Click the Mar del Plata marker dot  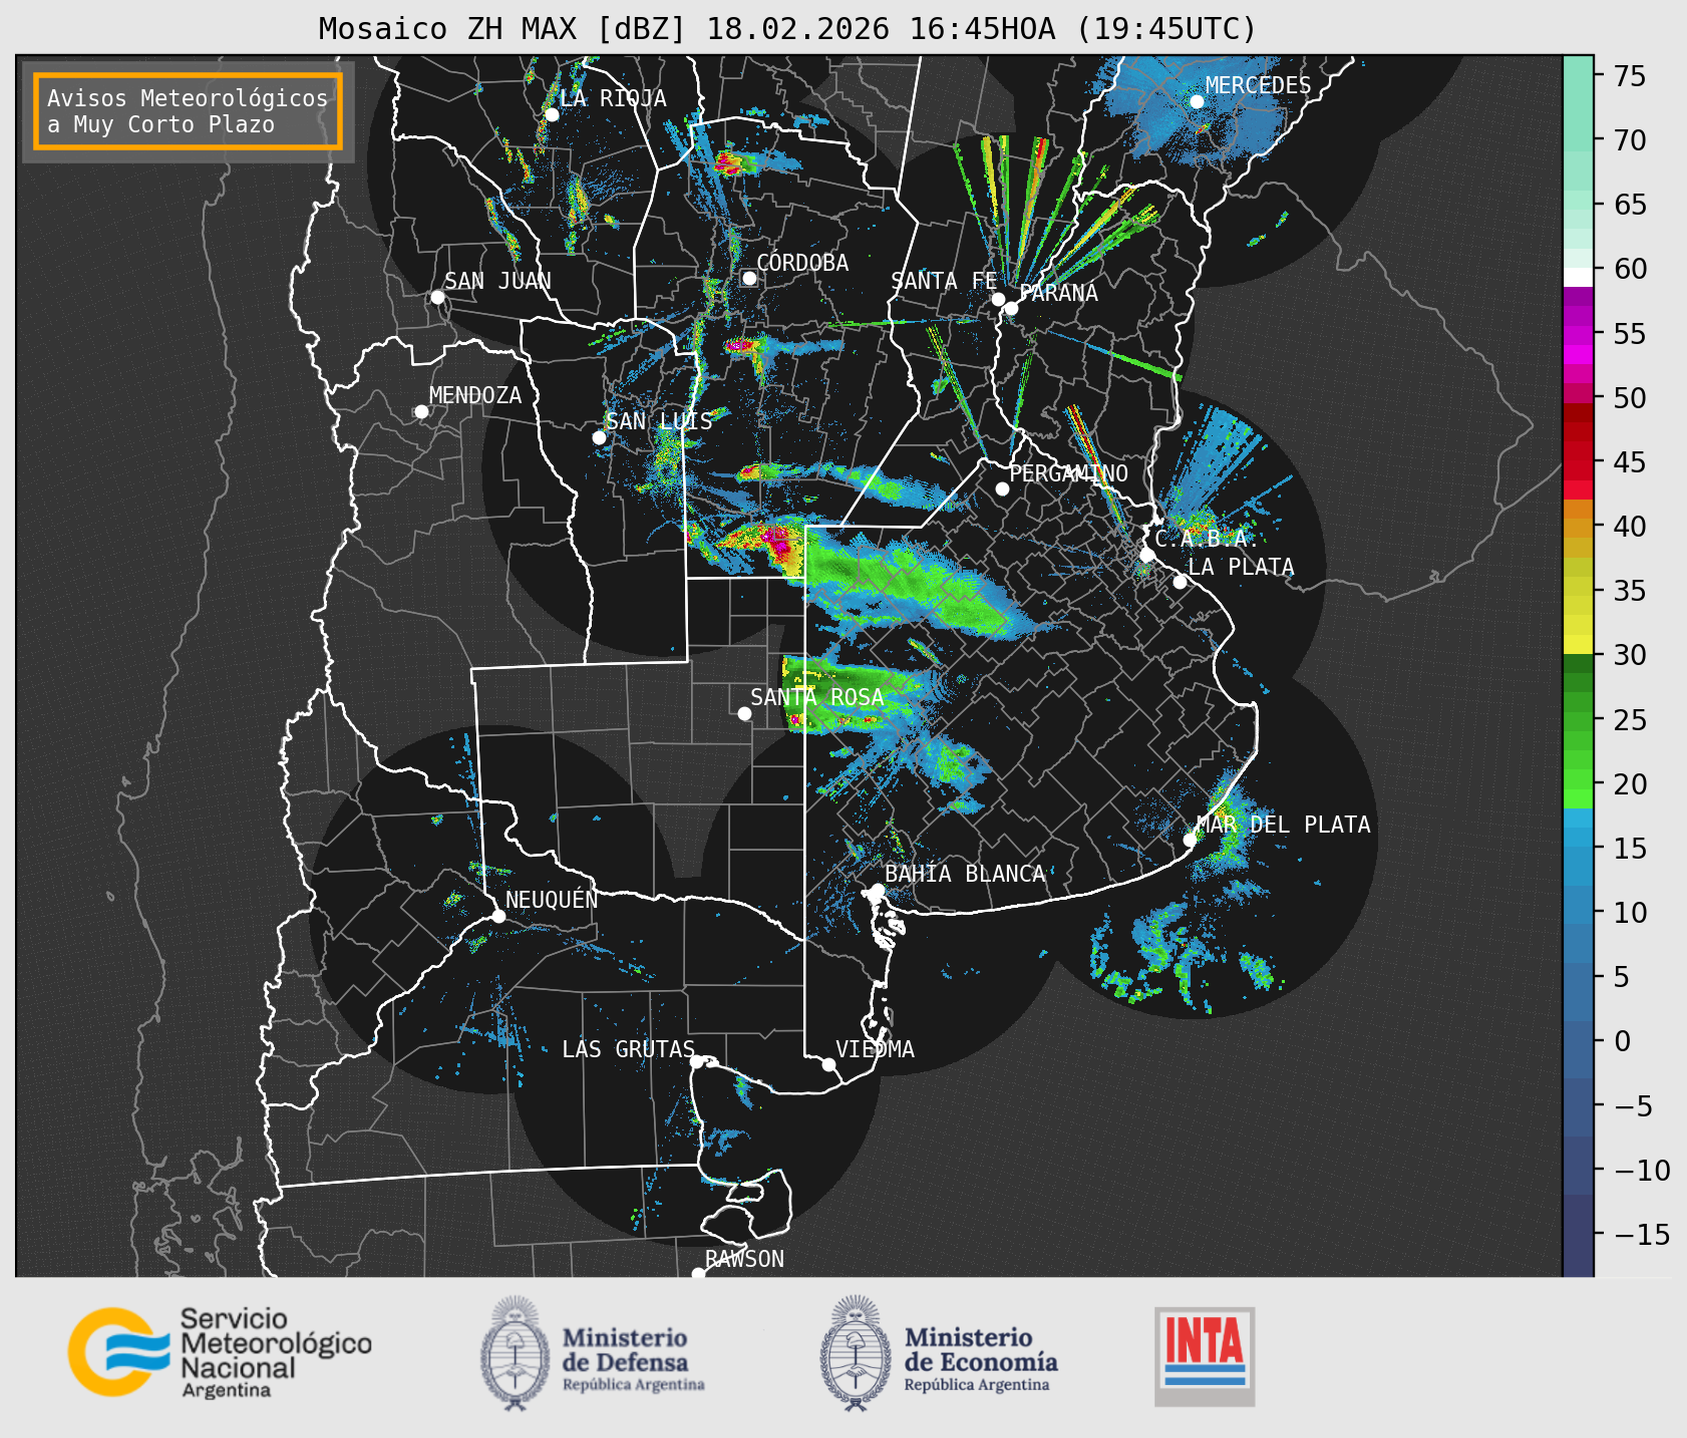point(1190,840)
